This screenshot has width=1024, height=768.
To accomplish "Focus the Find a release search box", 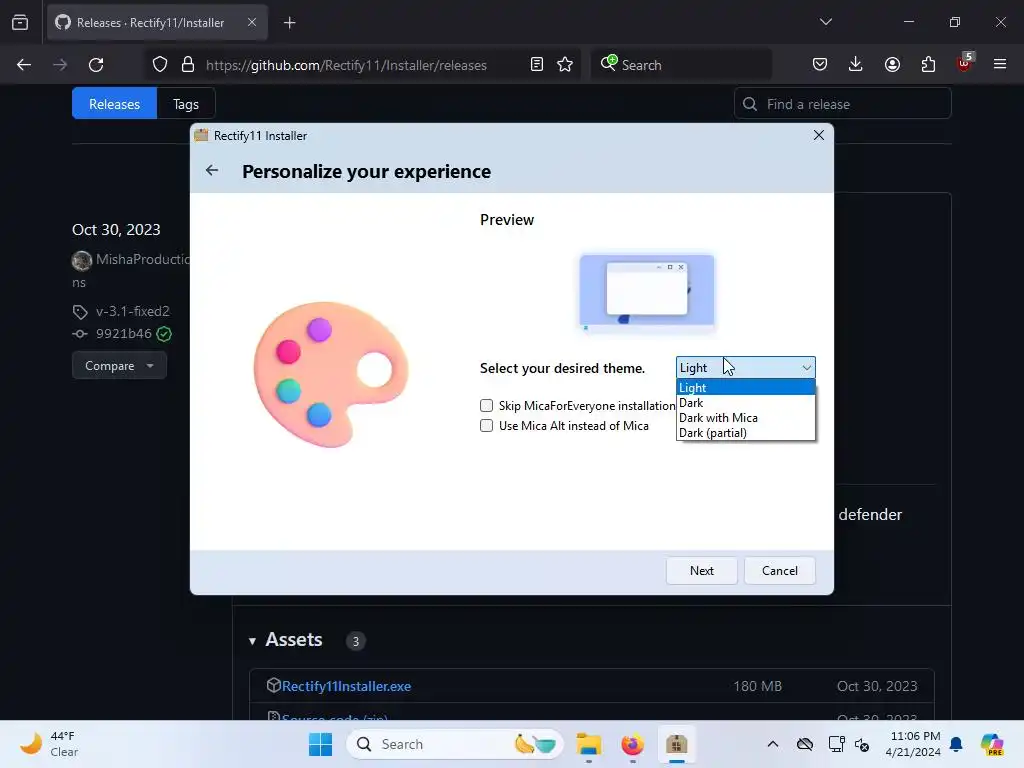I will (842, 104).
